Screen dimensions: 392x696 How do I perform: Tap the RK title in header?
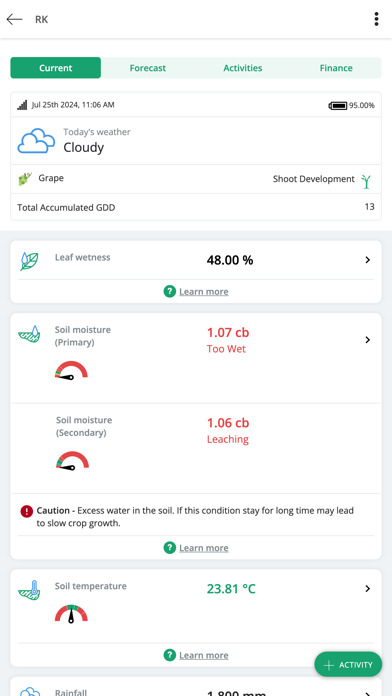click(x=41, y=20)
